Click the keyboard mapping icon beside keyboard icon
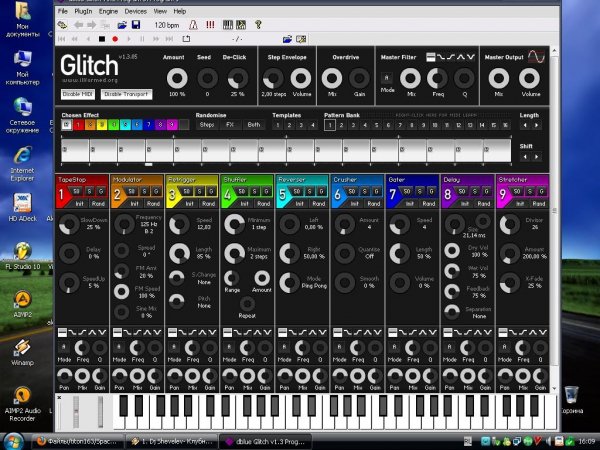The width and height of the screenshot is (600, 450). pyautogui.click(x=241, y=25)
